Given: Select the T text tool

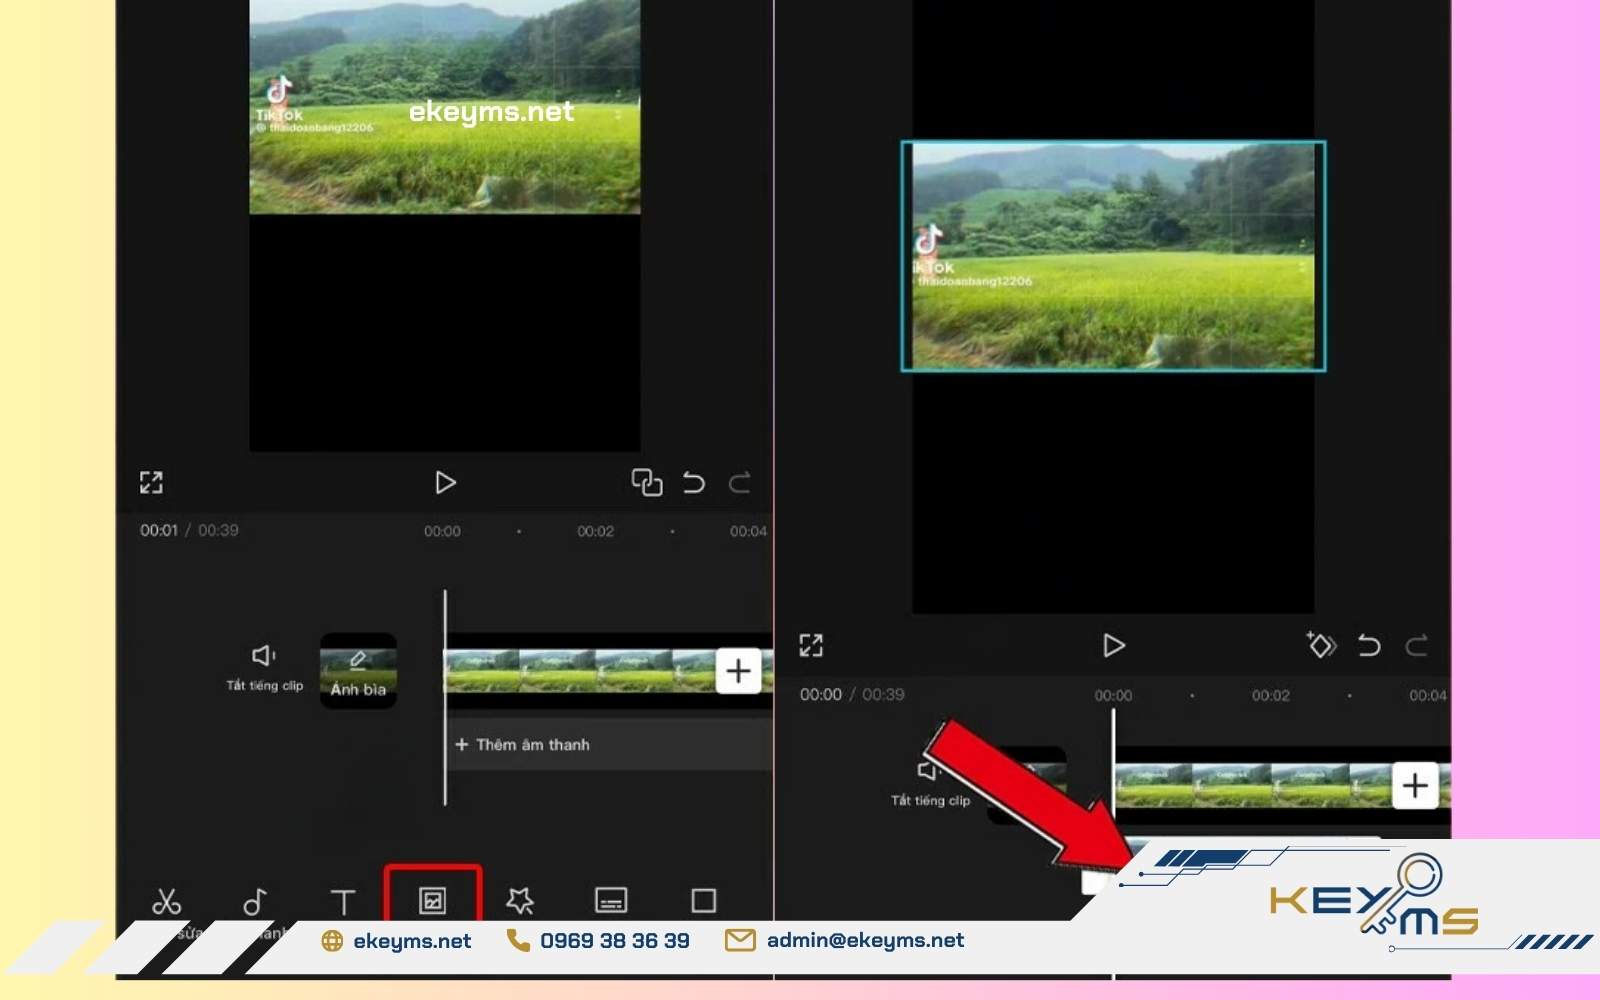Looking at the screenshot, I should point(343,902).
